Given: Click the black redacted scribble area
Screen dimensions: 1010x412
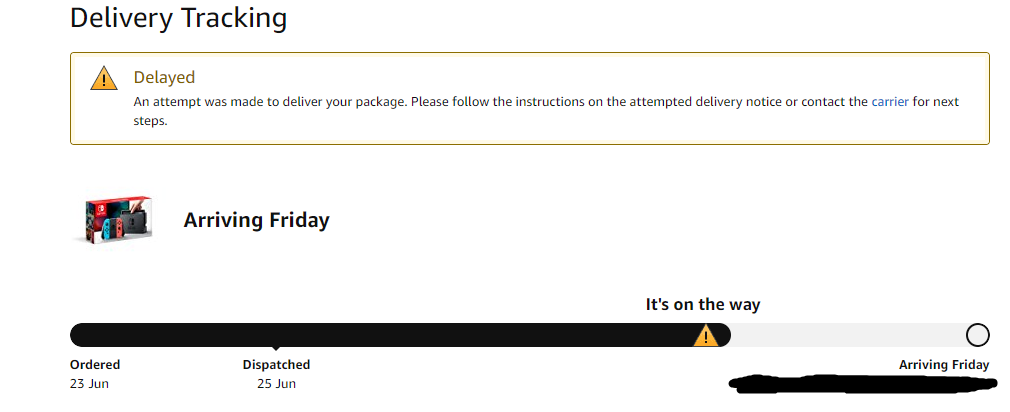Looking at the screenshot, I should pos(860,384).
